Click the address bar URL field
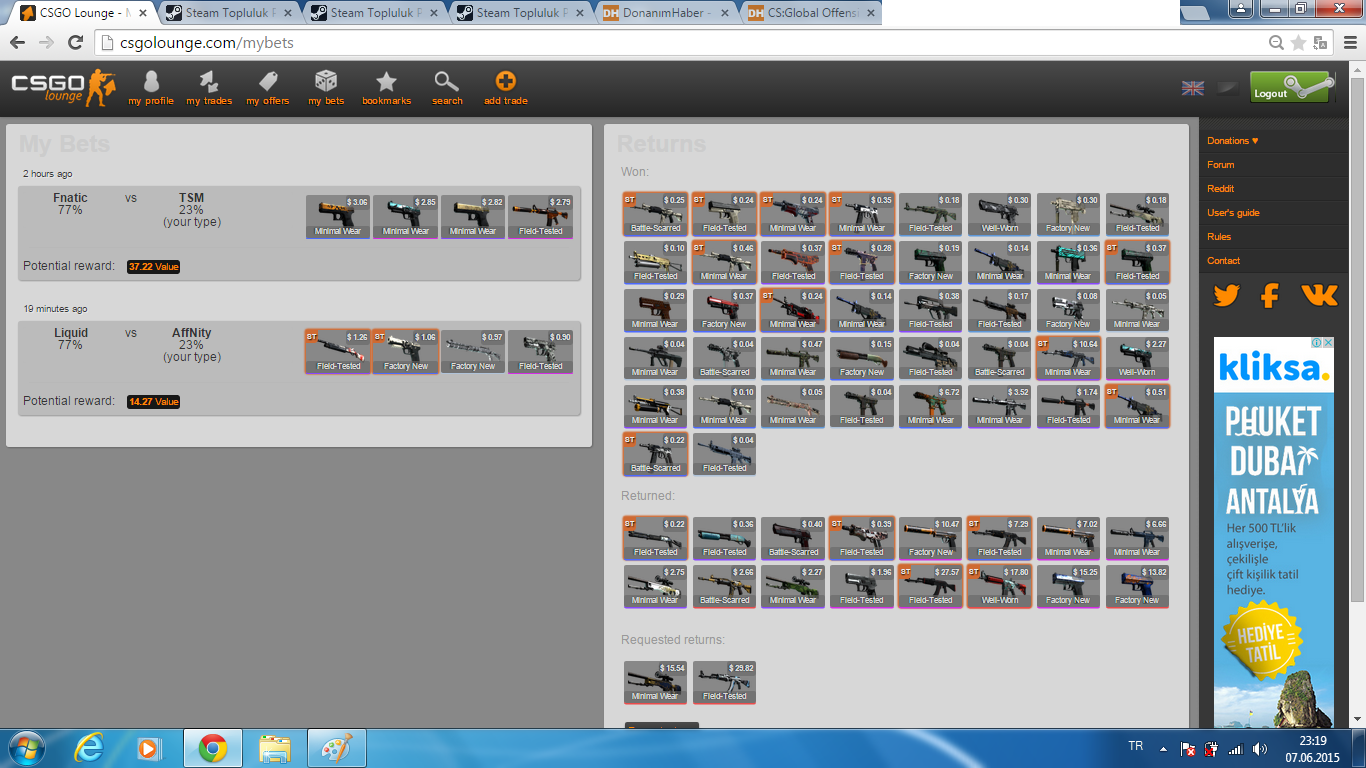1366x768 pixels. pos(680,43)
